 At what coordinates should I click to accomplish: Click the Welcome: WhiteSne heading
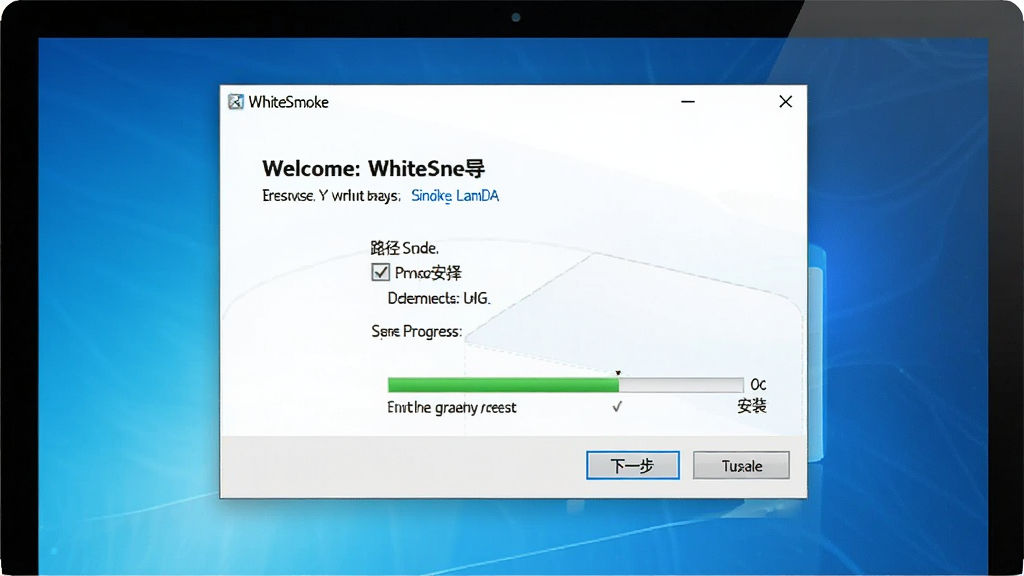[x=374, y=169]
